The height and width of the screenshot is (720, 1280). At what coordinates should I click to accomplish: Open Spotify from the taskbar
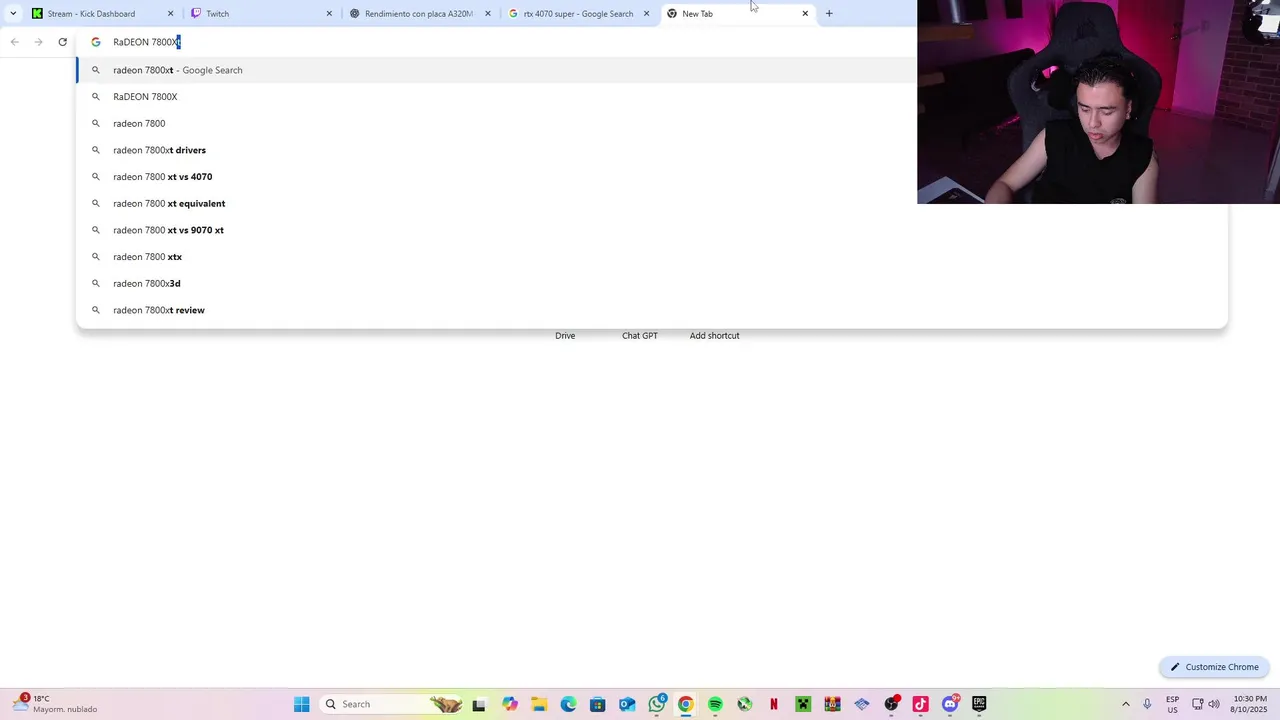coord(715,704)
